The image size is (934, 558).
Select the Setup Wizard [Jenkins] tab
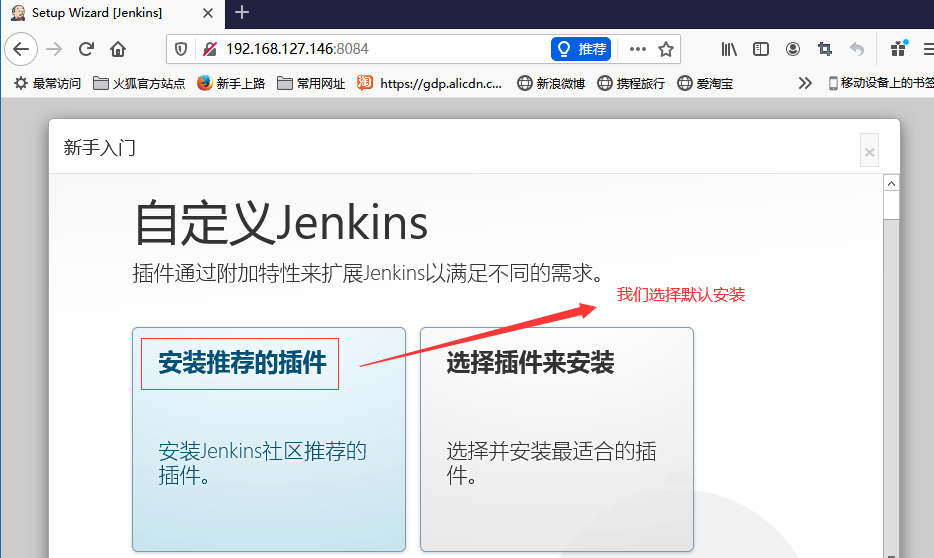(x=110, y=13)
